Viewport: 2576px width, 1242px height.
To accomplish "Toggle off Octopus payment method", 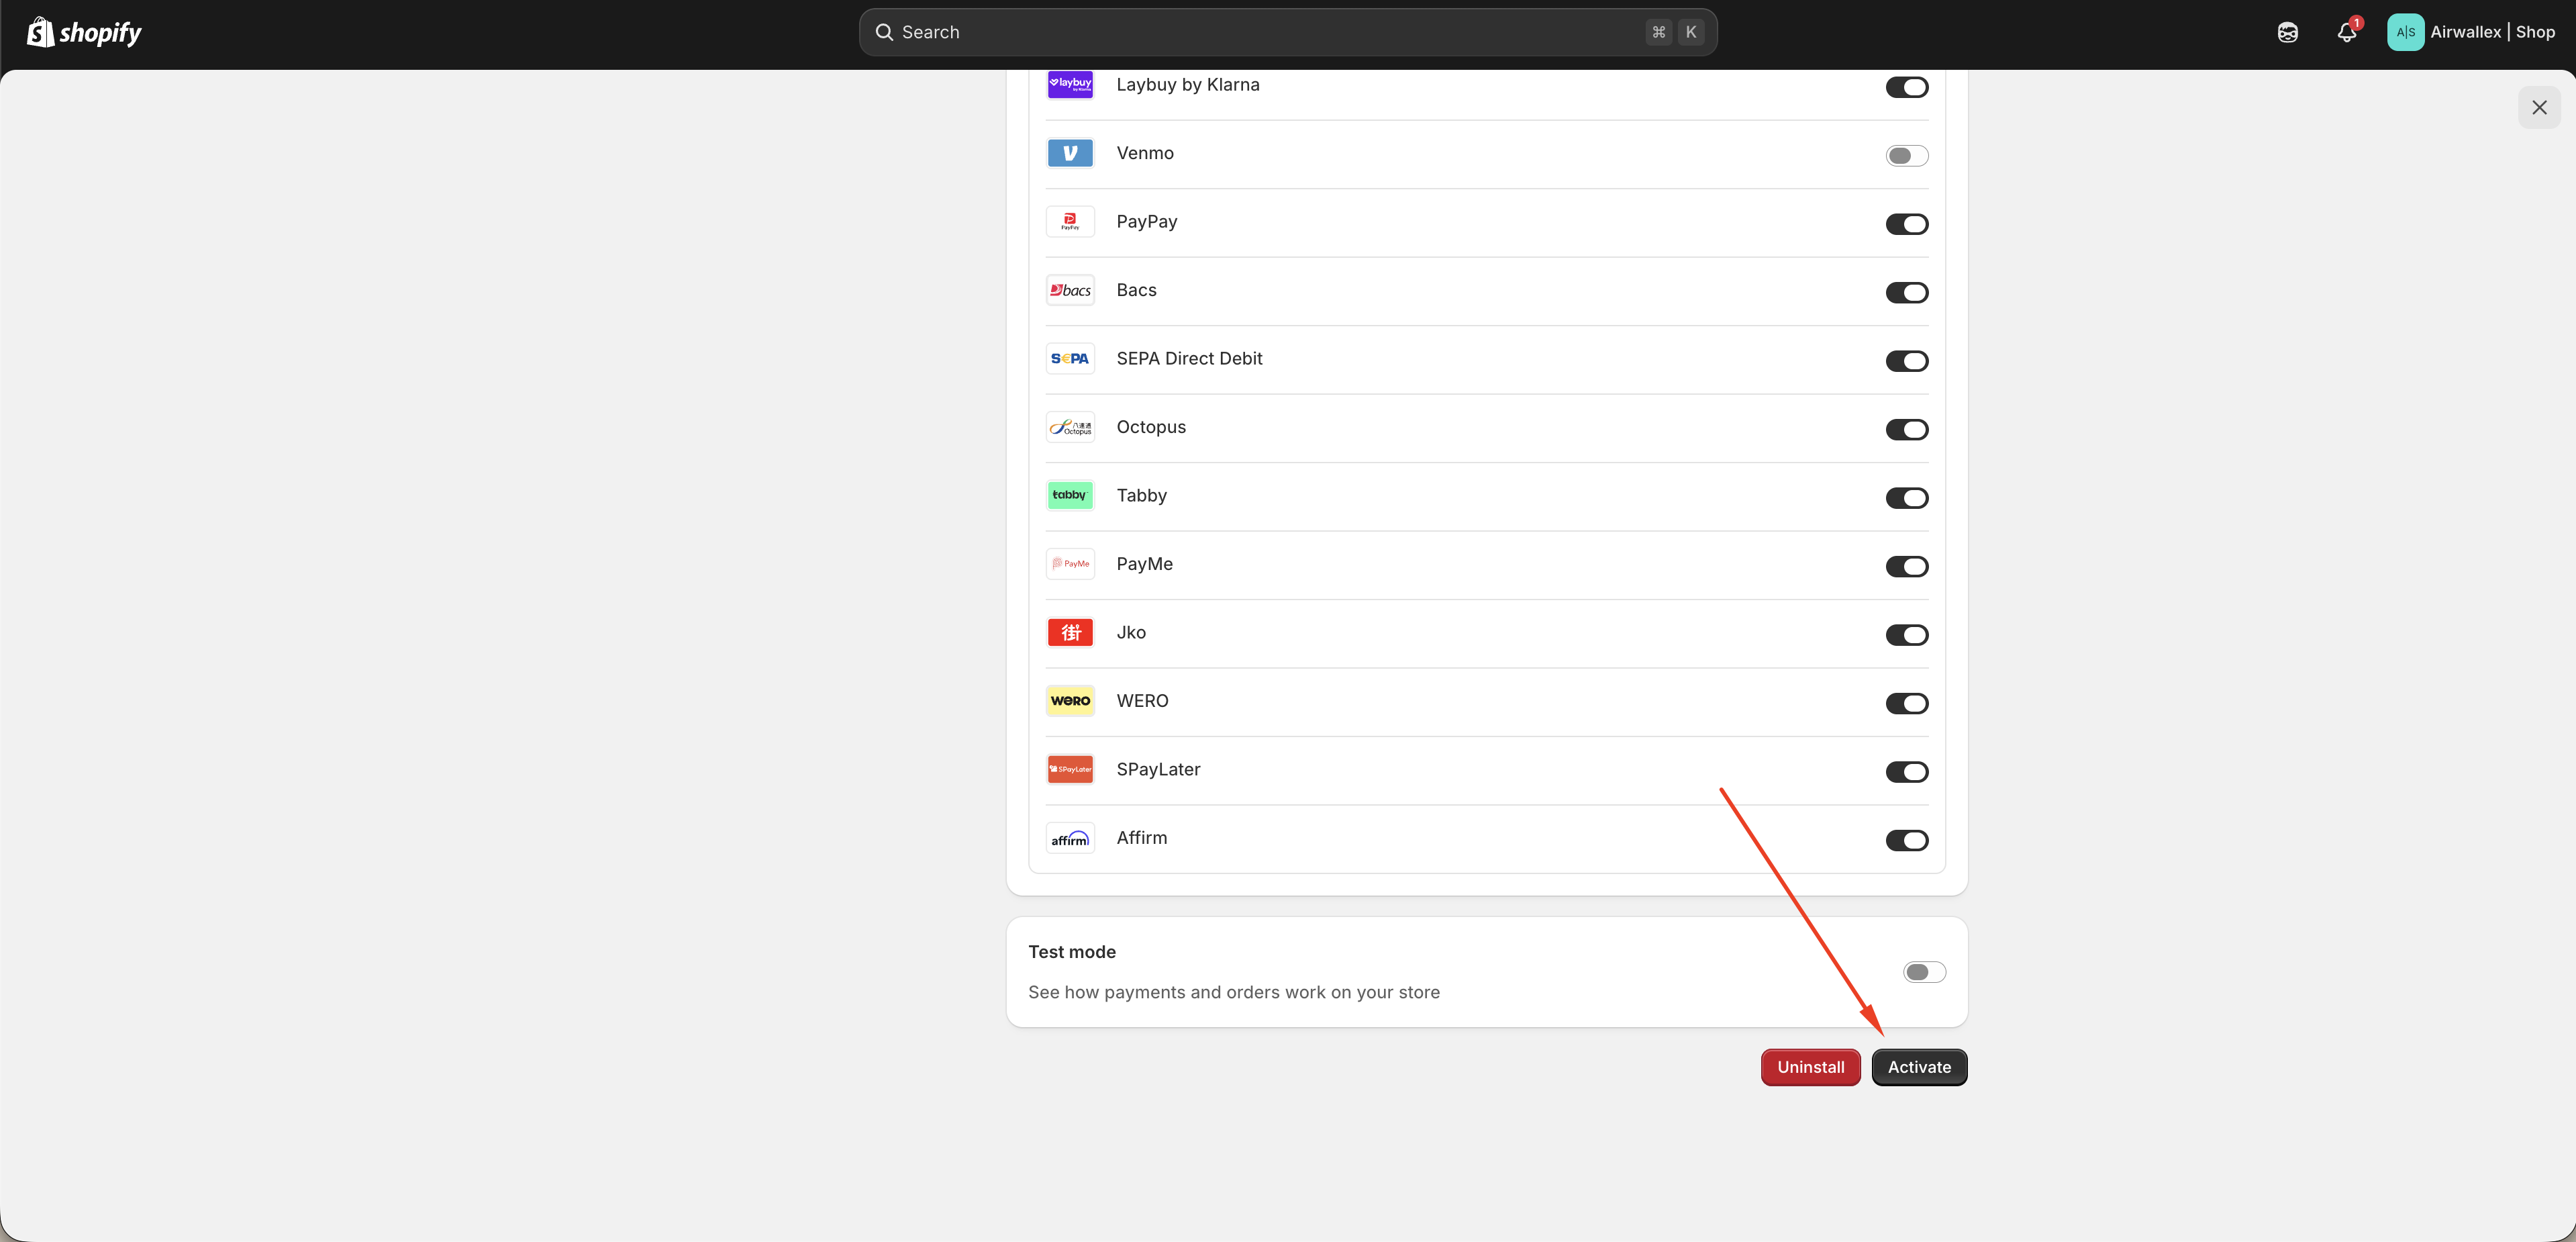I will (1906, 430).
